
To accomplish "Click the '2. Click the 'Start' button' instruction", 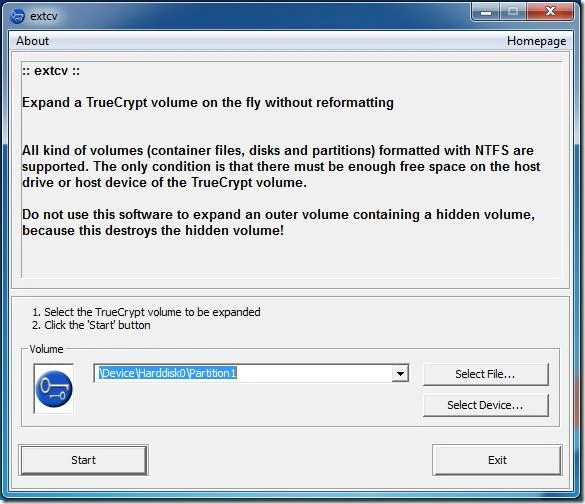I will tap(91, 325).
